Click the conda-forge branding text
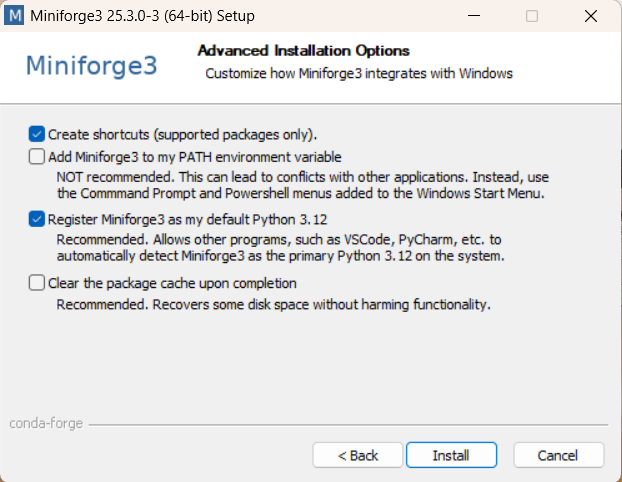622x482 pixels. point(46,424)
